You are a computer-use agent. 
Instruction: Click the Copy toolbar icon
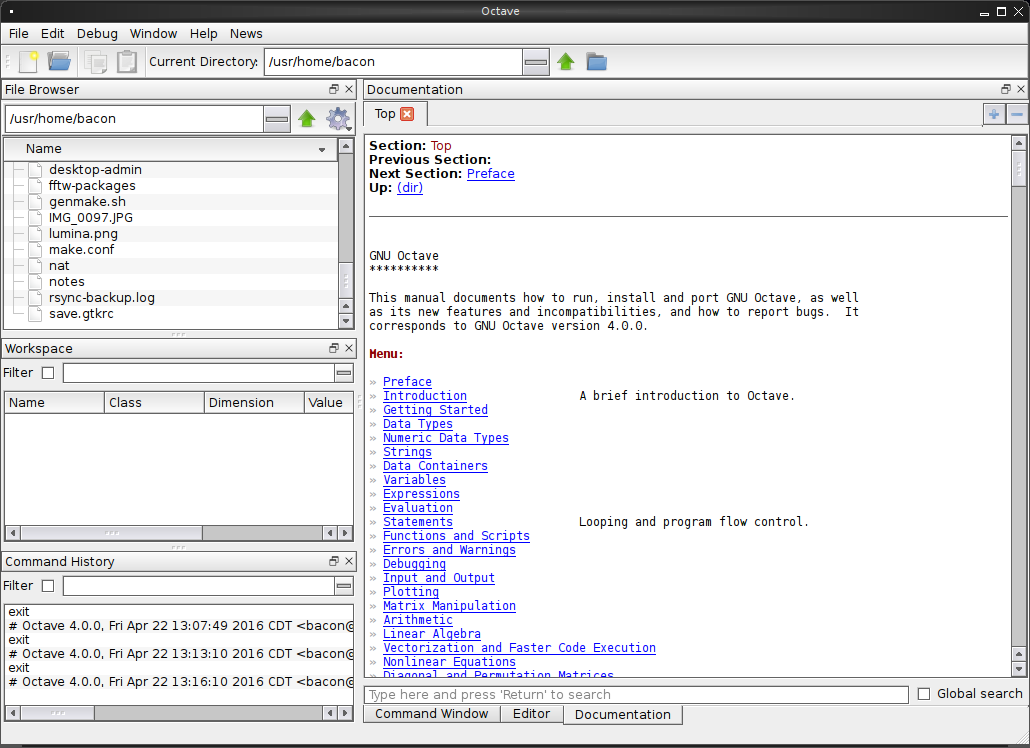click(x=96, y=62)
